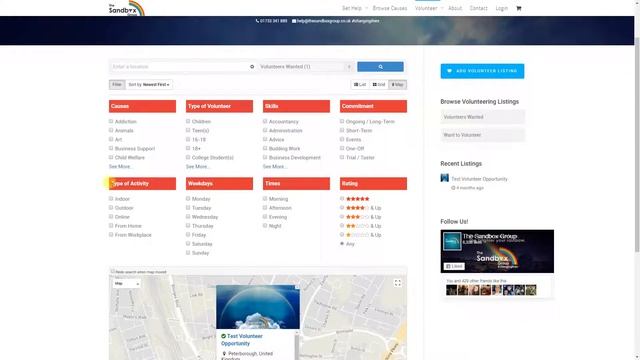Tick the Children volunteer type checkbox

pyautogui.click(x=188, y=121)
